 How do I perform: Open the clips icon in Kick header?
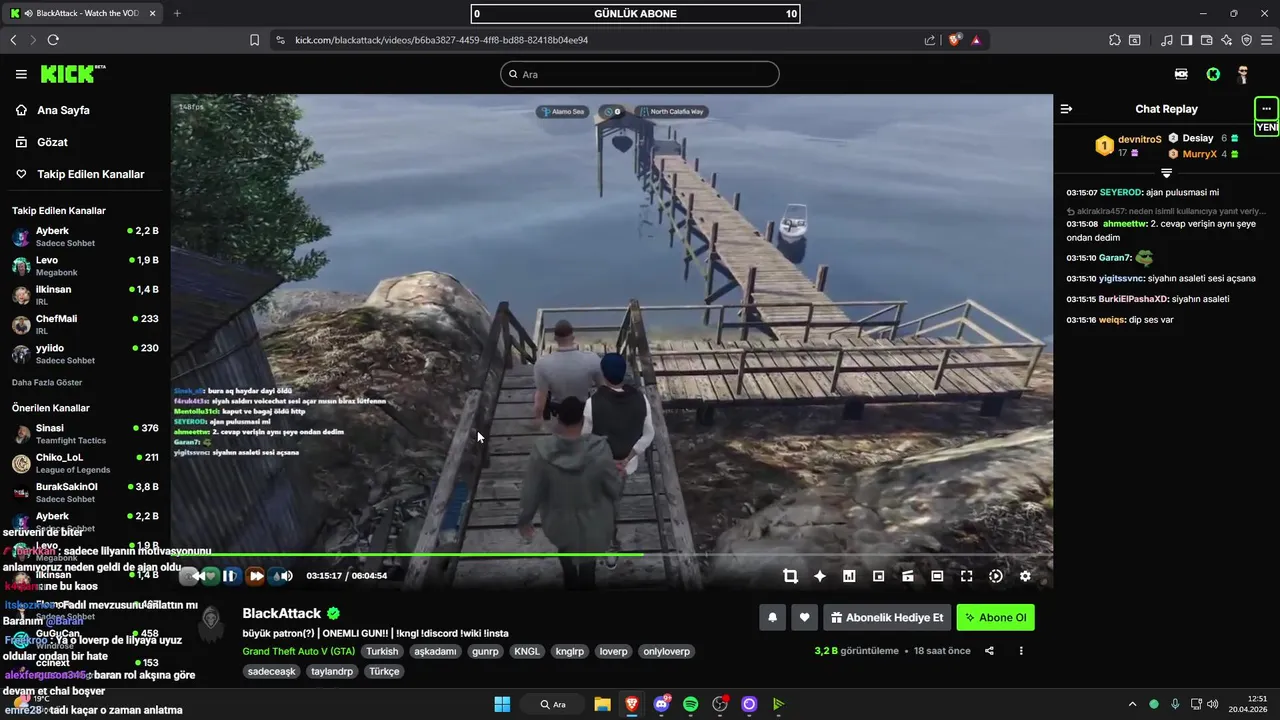[1181, 74]
